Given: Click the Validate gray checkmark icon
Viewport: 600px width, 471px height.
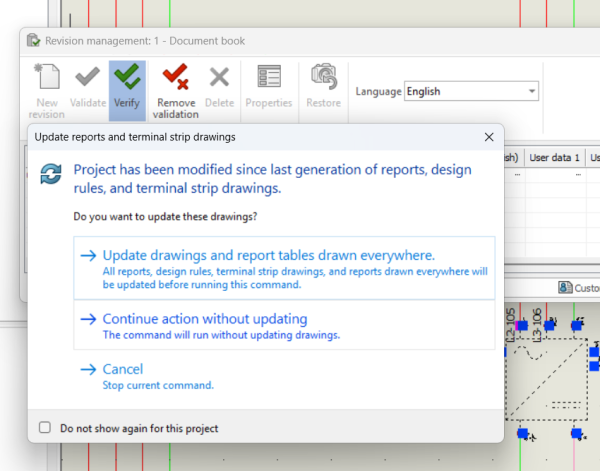Looking at the screenshot, I should 88,77.
